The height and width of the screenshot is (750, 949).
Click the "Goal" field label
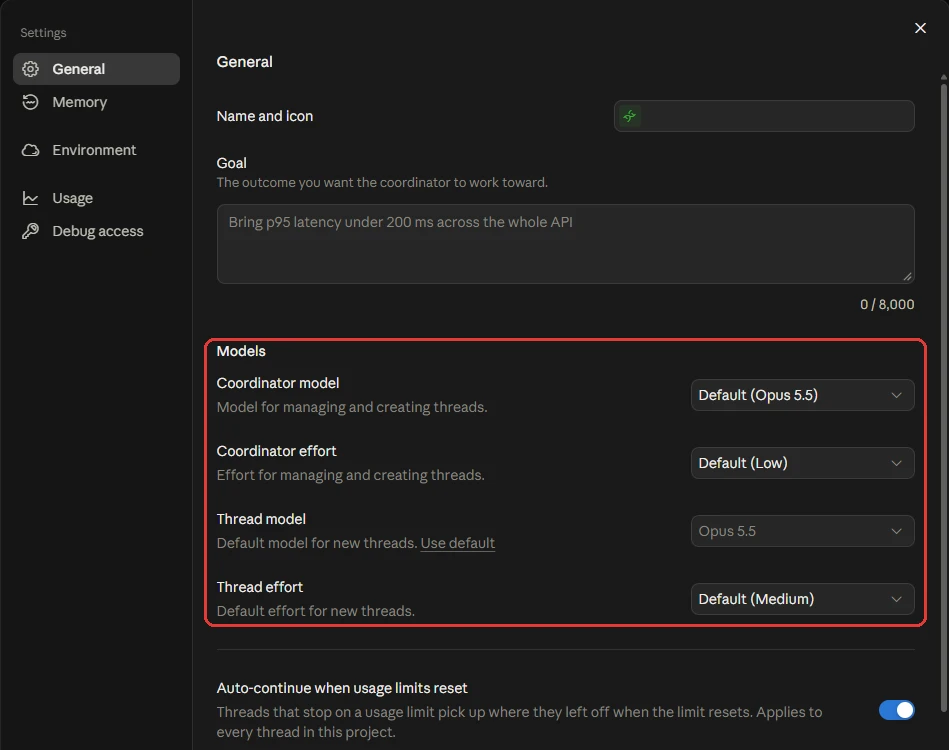[x=231, y=163]
